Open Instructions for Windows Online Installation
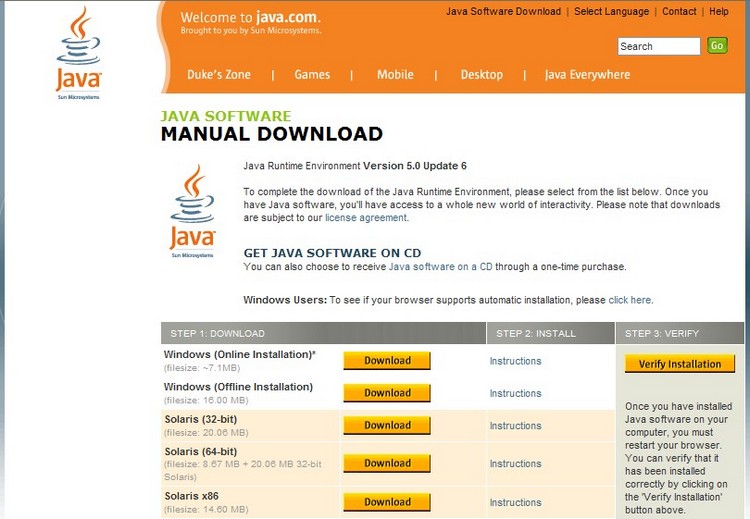Image resolution: width=750 pixels, height=519 pixels. coord(515,361)
